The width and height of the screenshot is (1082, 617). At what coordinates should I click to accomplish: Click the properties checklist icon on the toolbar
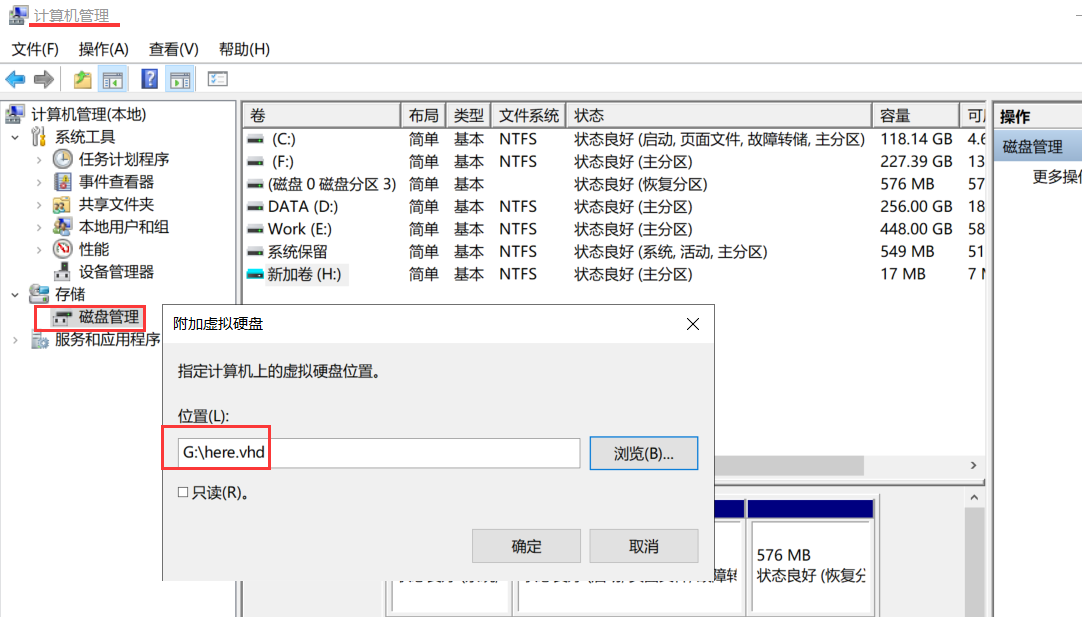217,78
